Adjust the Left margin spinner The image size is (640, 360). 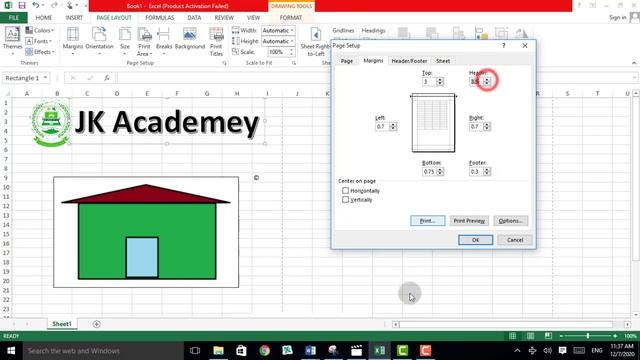point(393,127)
